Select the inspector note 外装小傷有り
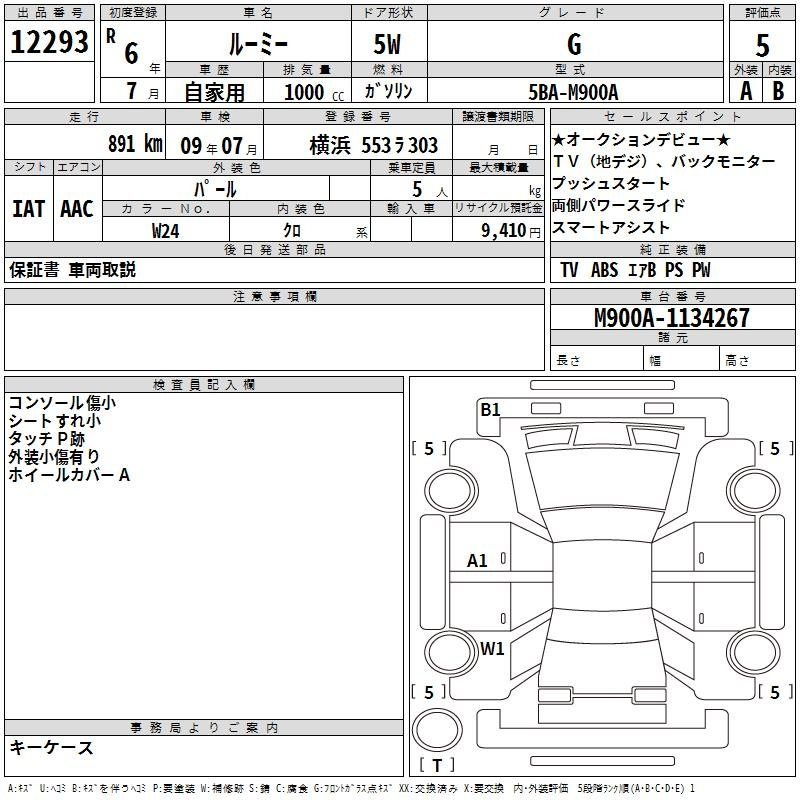This screenshot has height=800, width=800. point(54,456)
